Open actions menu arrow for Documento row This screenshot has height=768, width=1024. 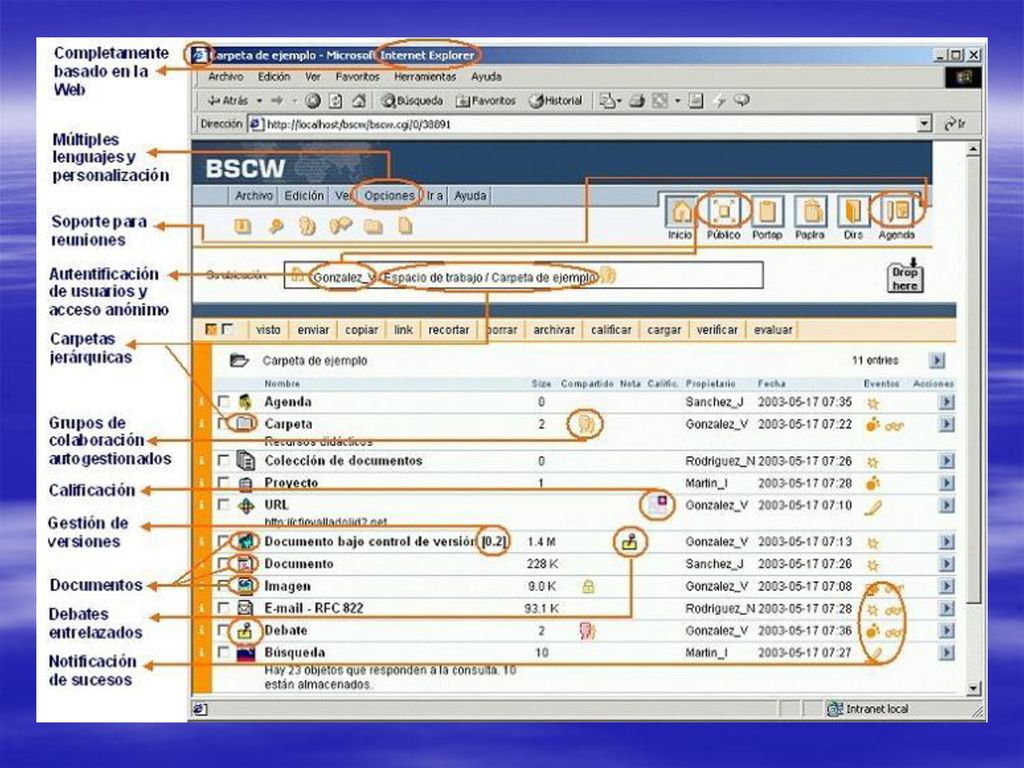pos(946,564)
